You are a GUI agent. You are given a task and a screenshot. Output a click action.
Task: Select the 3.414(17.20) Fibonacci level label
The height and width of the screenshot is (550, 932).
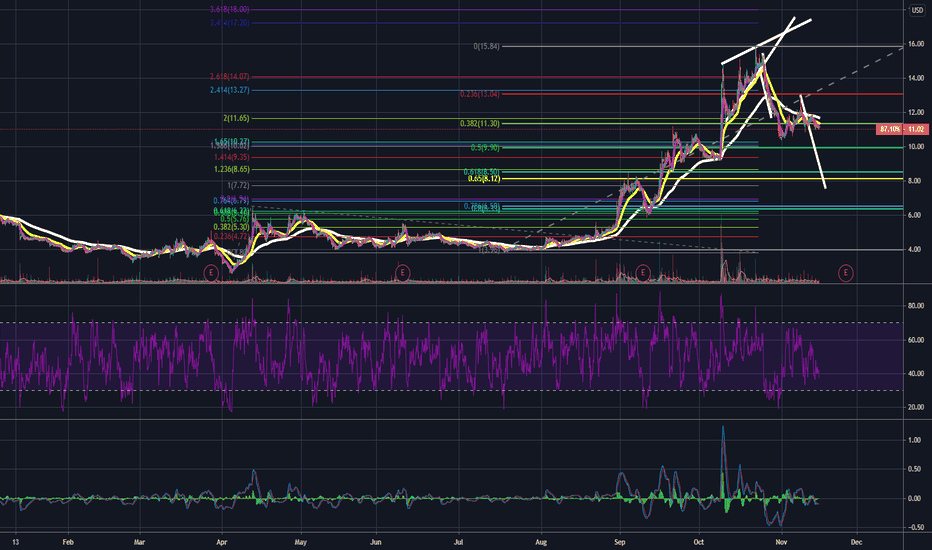pos(229,23)
